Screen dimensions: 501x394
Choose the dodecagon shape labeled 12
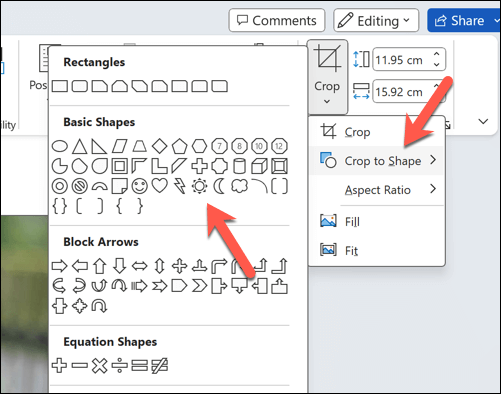(279, 146)
